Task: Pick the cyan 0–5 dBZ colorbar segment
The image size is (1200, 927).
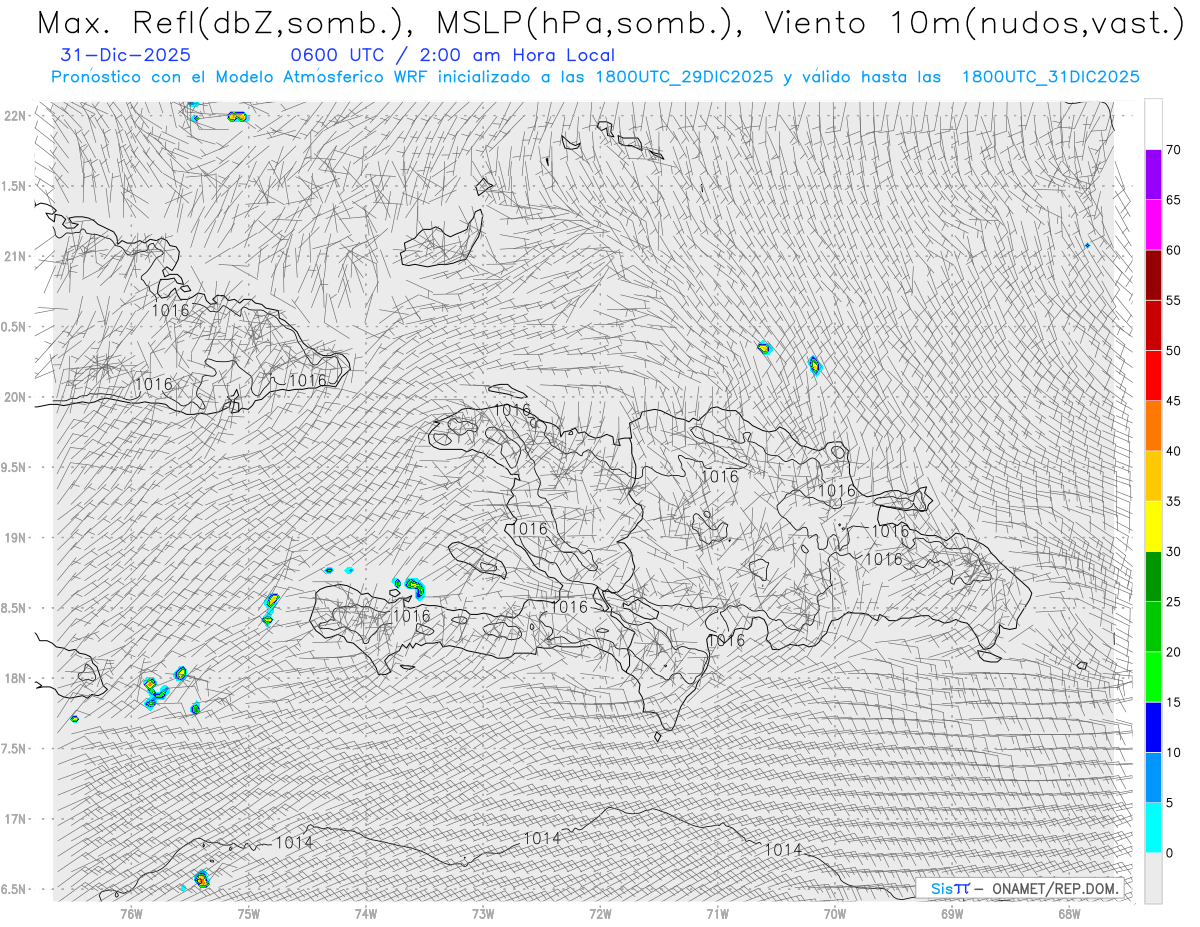Action: coord(1153,828)
